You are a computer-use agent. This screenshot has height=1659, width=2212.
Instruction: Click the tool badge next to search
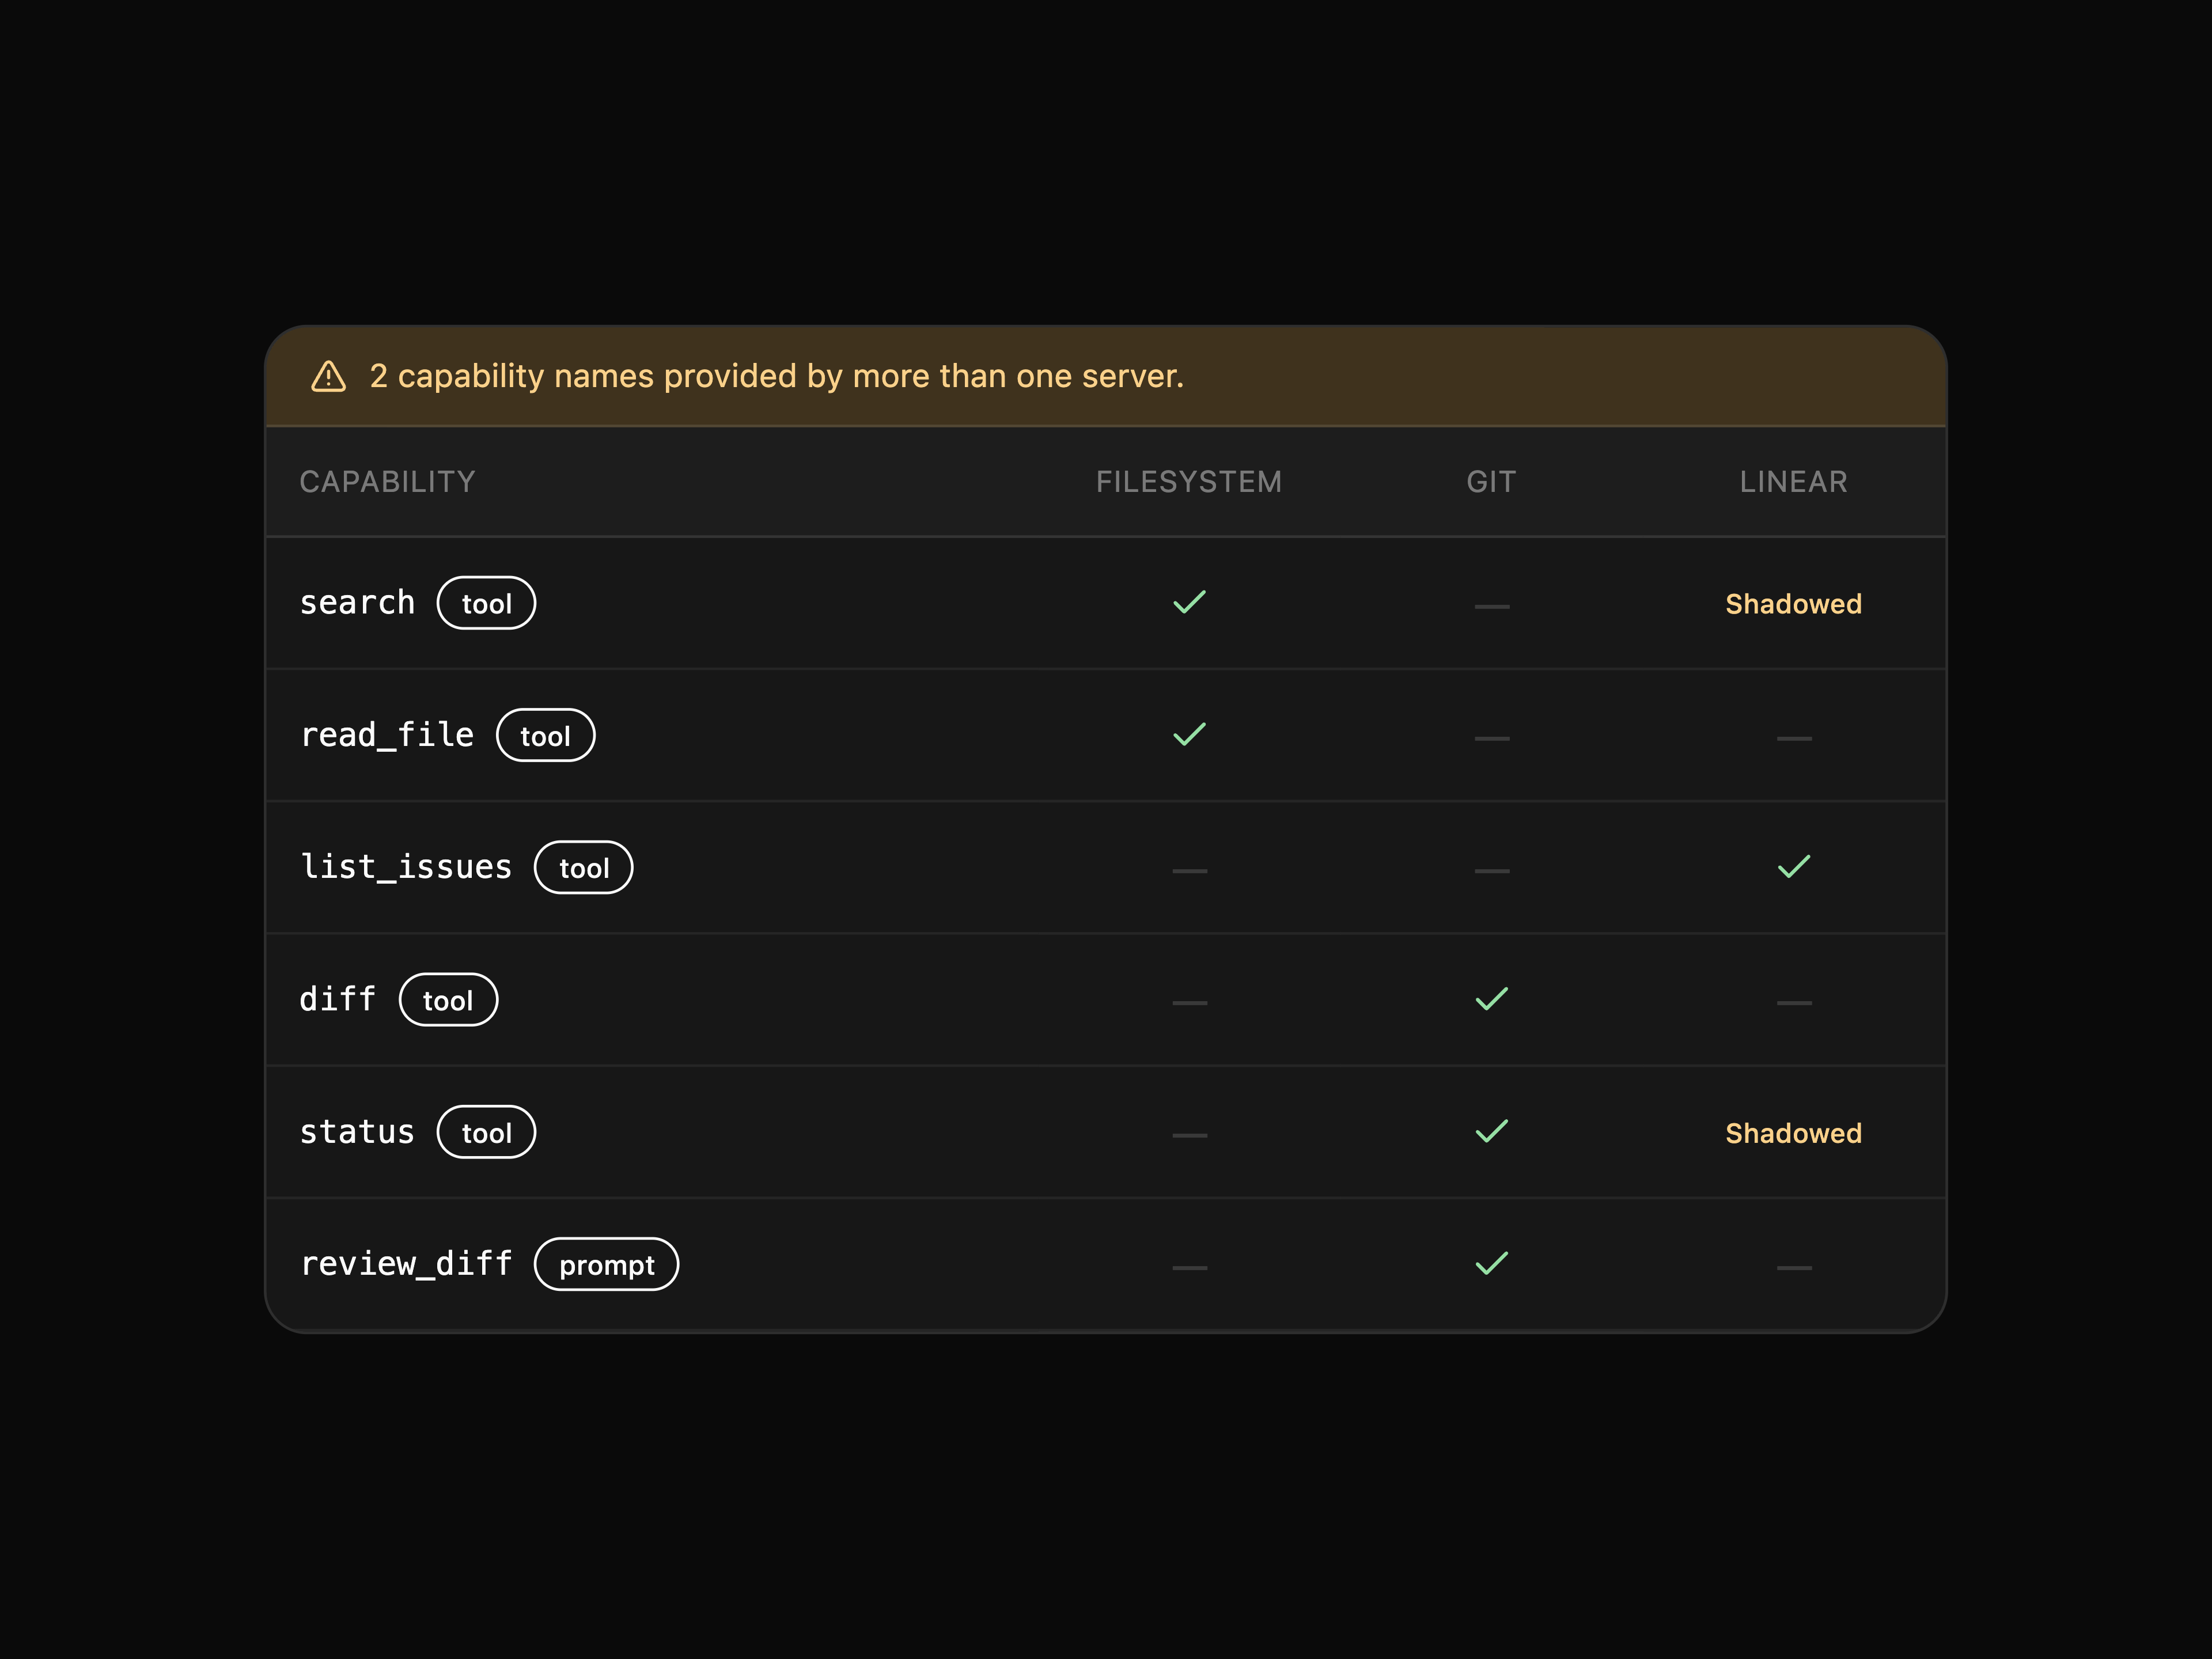[486, 603]
